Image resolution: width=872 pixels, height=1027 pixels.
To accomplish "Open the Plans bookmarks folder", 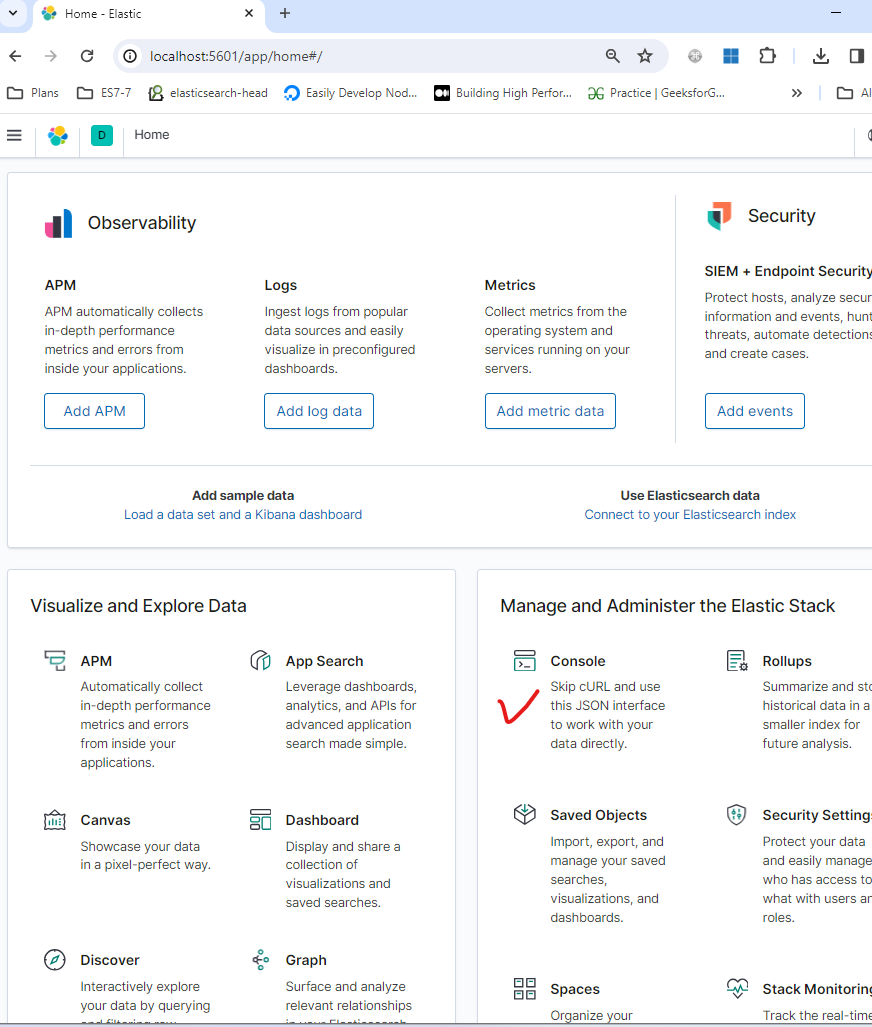I will pos(33,92).
